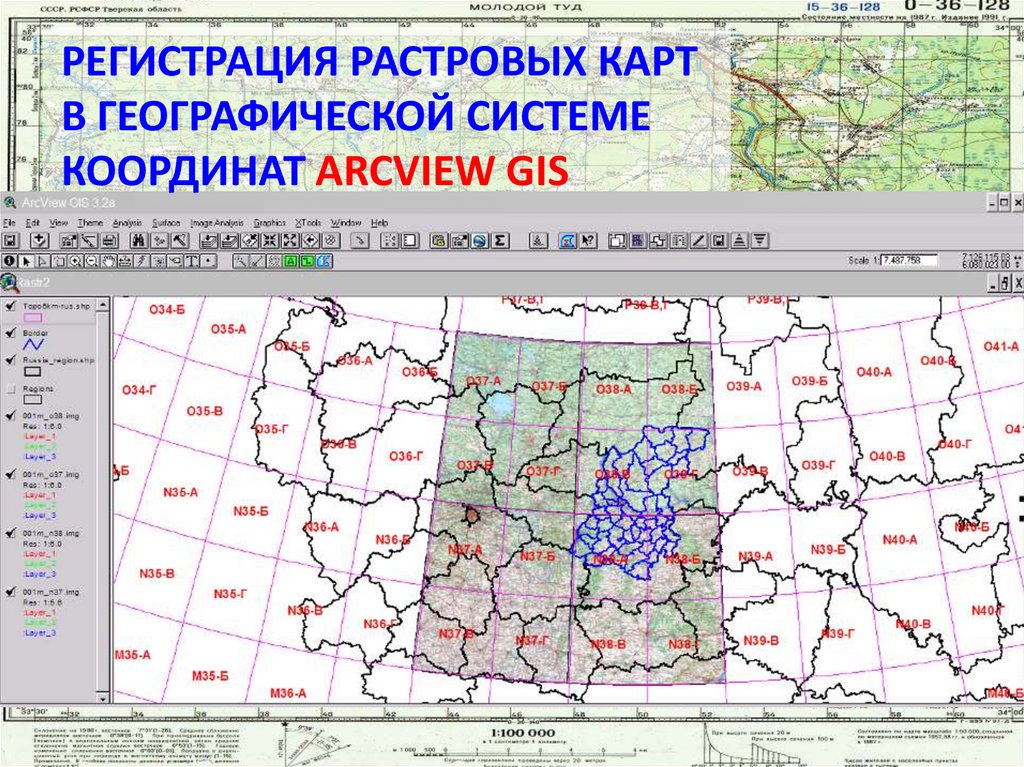Image resolution: width=1024 pixels, height=767 pixels.
Task: Select the Pointer arrow tool
Action: click(x=26, y=261)
